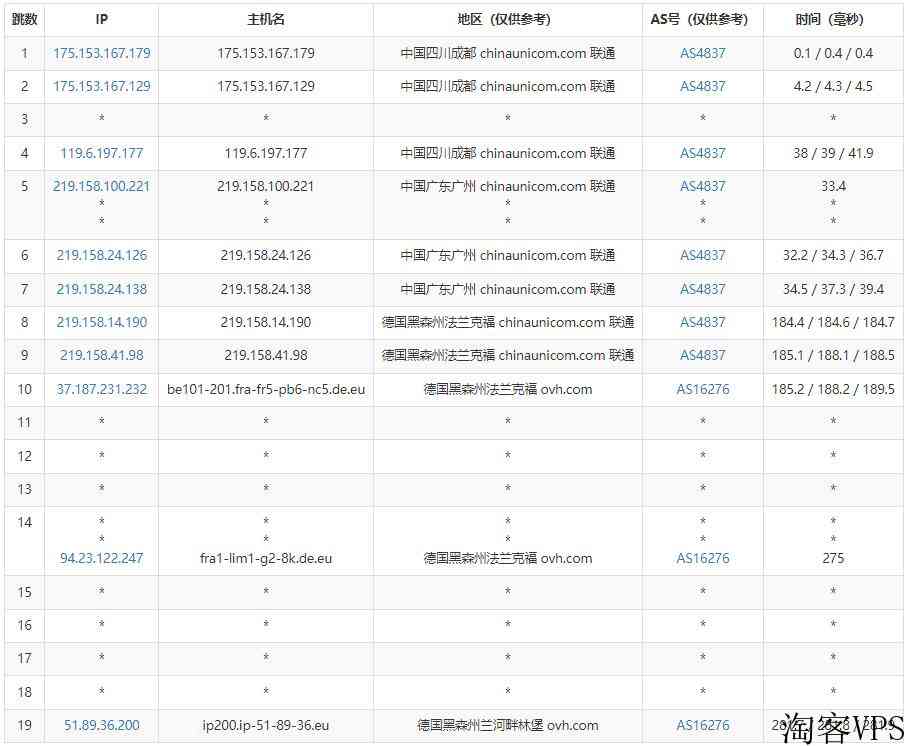Screen dimensions: 905x746
Task: Open the 219.158.24.138 IP link in hop 7
Action: pyautogui.click(x=102, y=289)
